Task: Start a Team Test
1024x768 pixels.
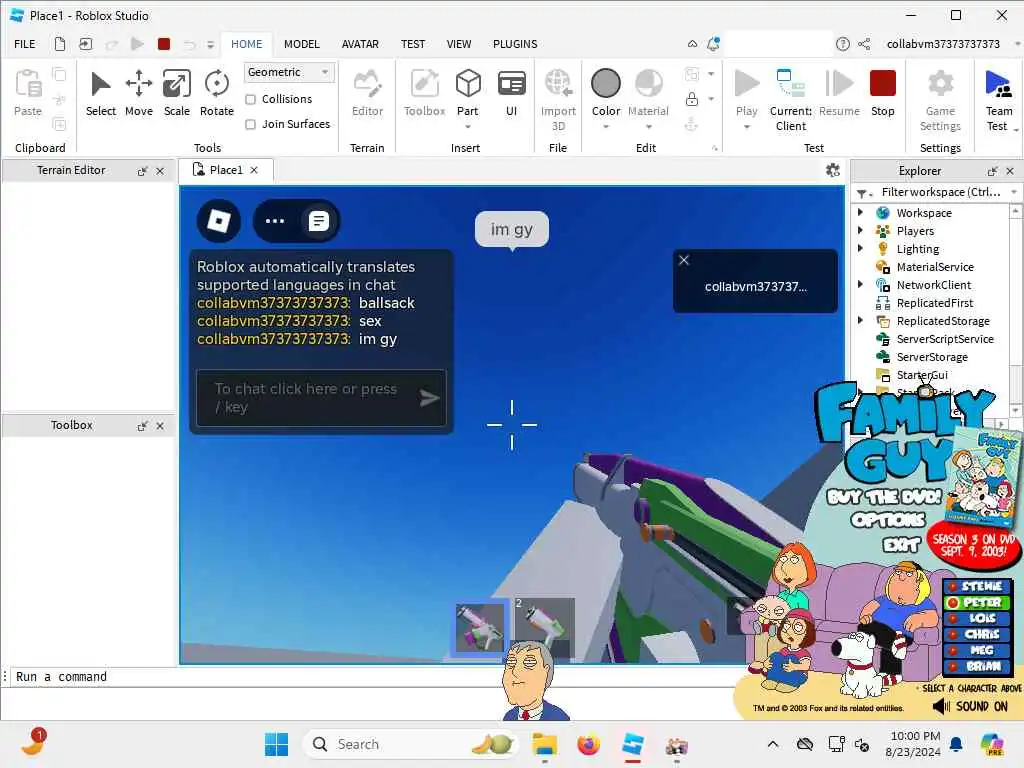Action: (x=999, y=100)
